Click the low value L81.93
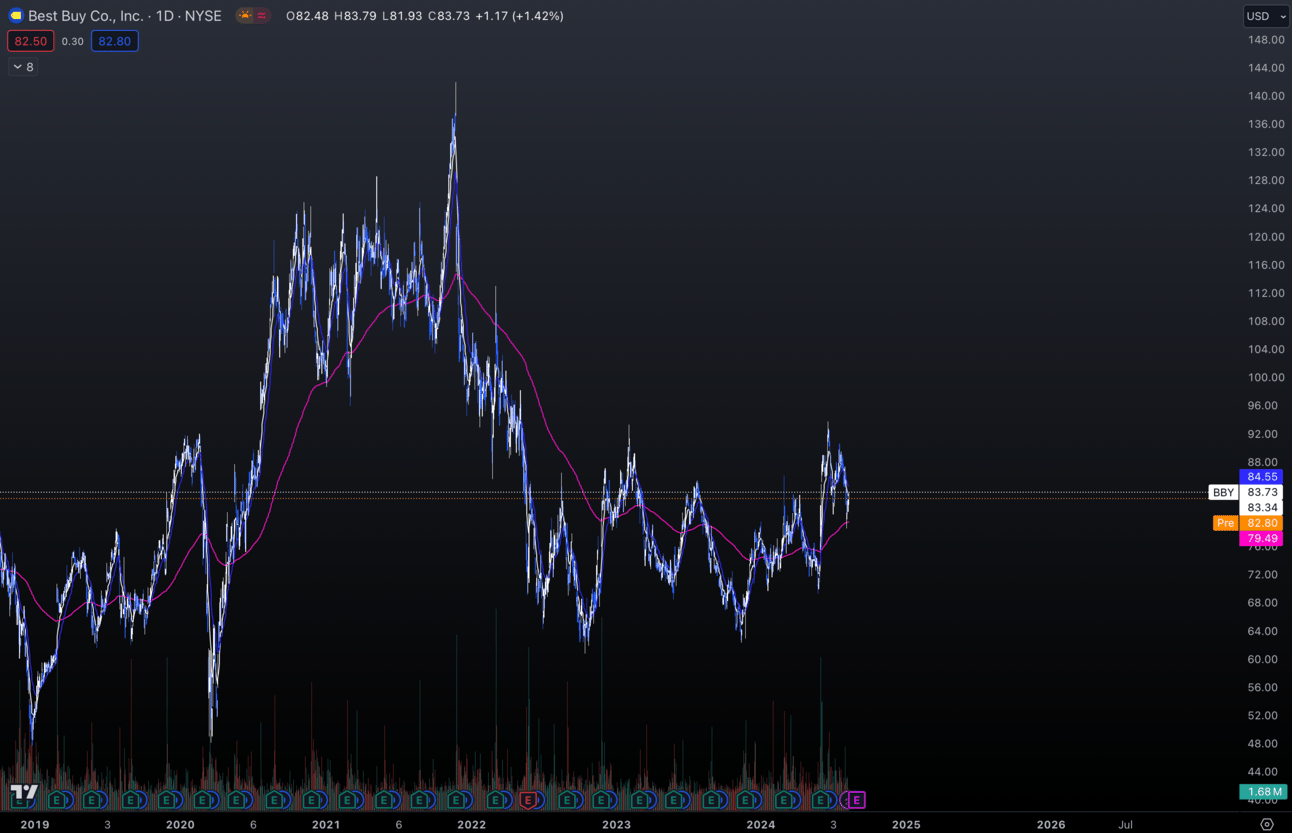1292x833 pixels. [402, 16]
